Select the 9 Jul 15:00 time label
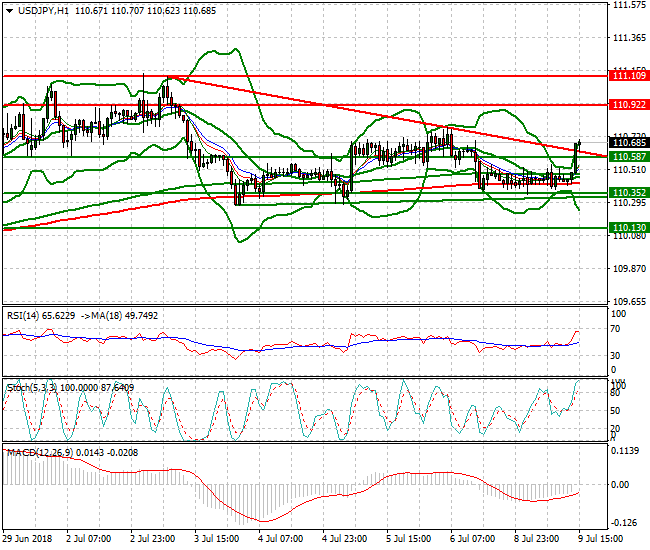The image size is (650, 550). tap(601, 539)
